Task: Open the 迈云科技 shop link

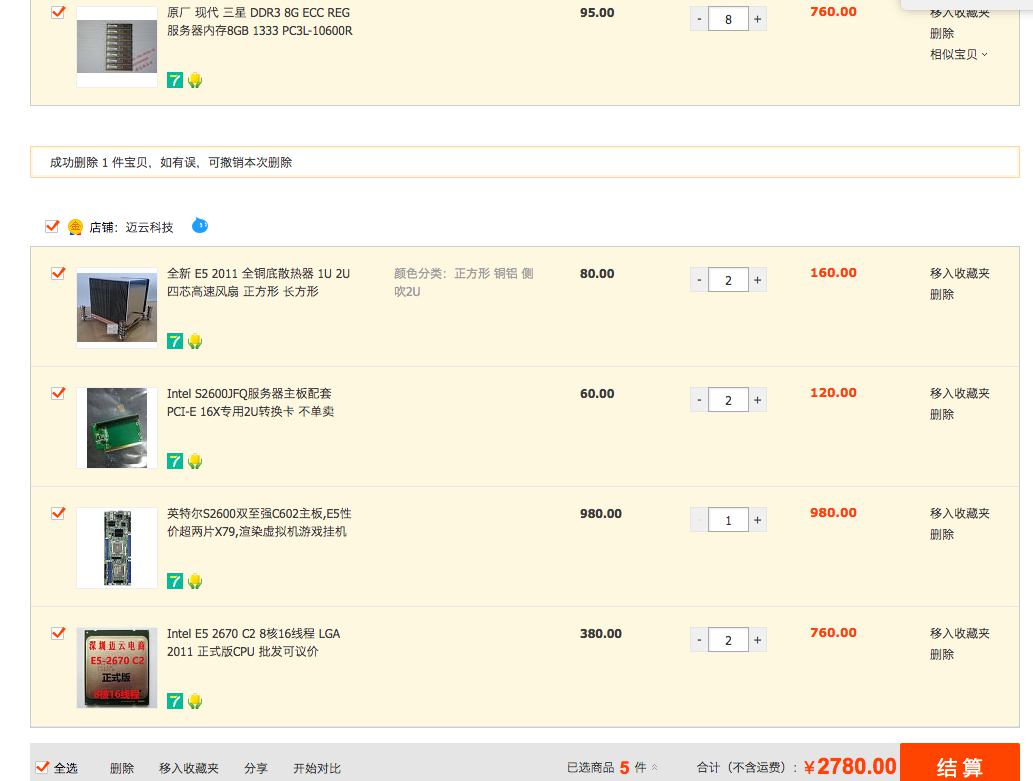Action: click(x=149, y=227)
